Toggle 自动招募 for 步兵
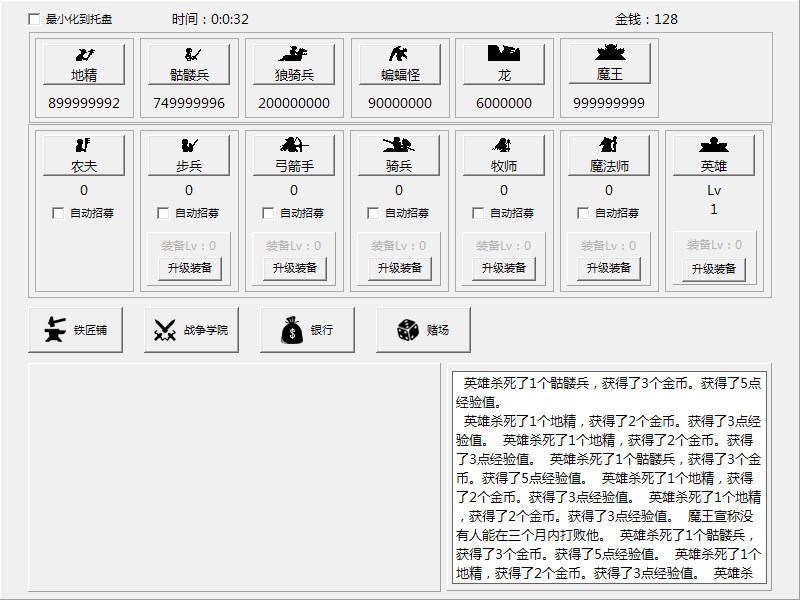Image resolution: width=800 pixels, height=600 pixels. pos(163,213)
